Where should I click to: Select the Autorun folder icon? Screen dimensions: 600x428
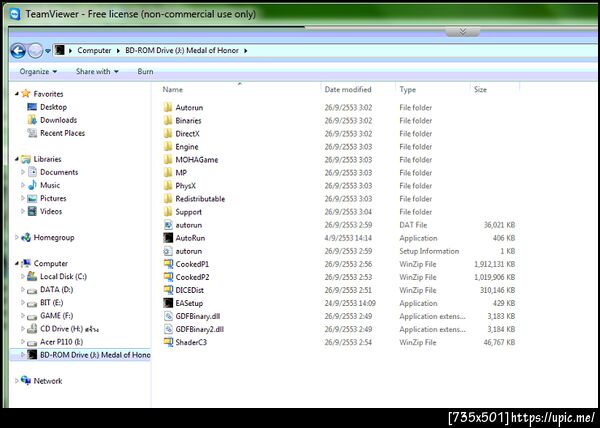point(168,107)
